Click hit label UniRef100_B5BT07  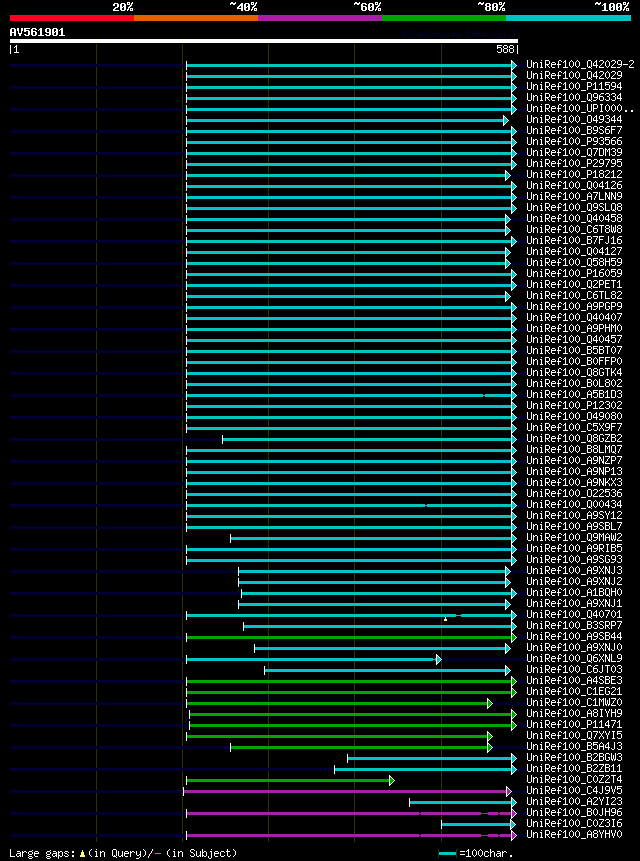[574, 350]
